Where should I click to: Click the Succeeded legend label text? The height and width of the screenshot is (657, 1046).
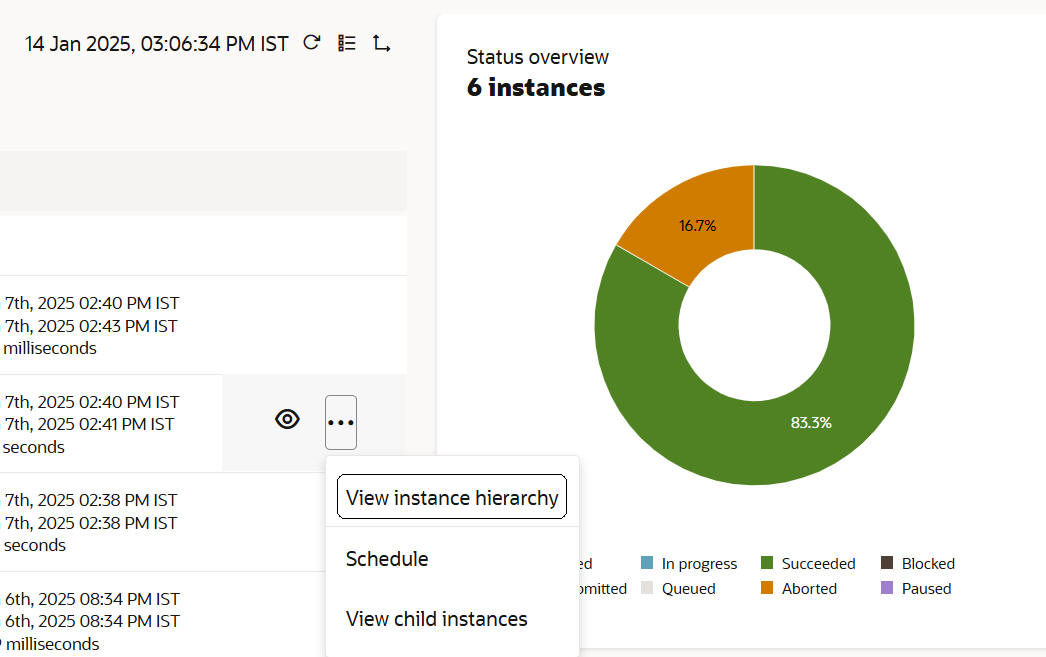pyautogui.click(x=818, y=564)
